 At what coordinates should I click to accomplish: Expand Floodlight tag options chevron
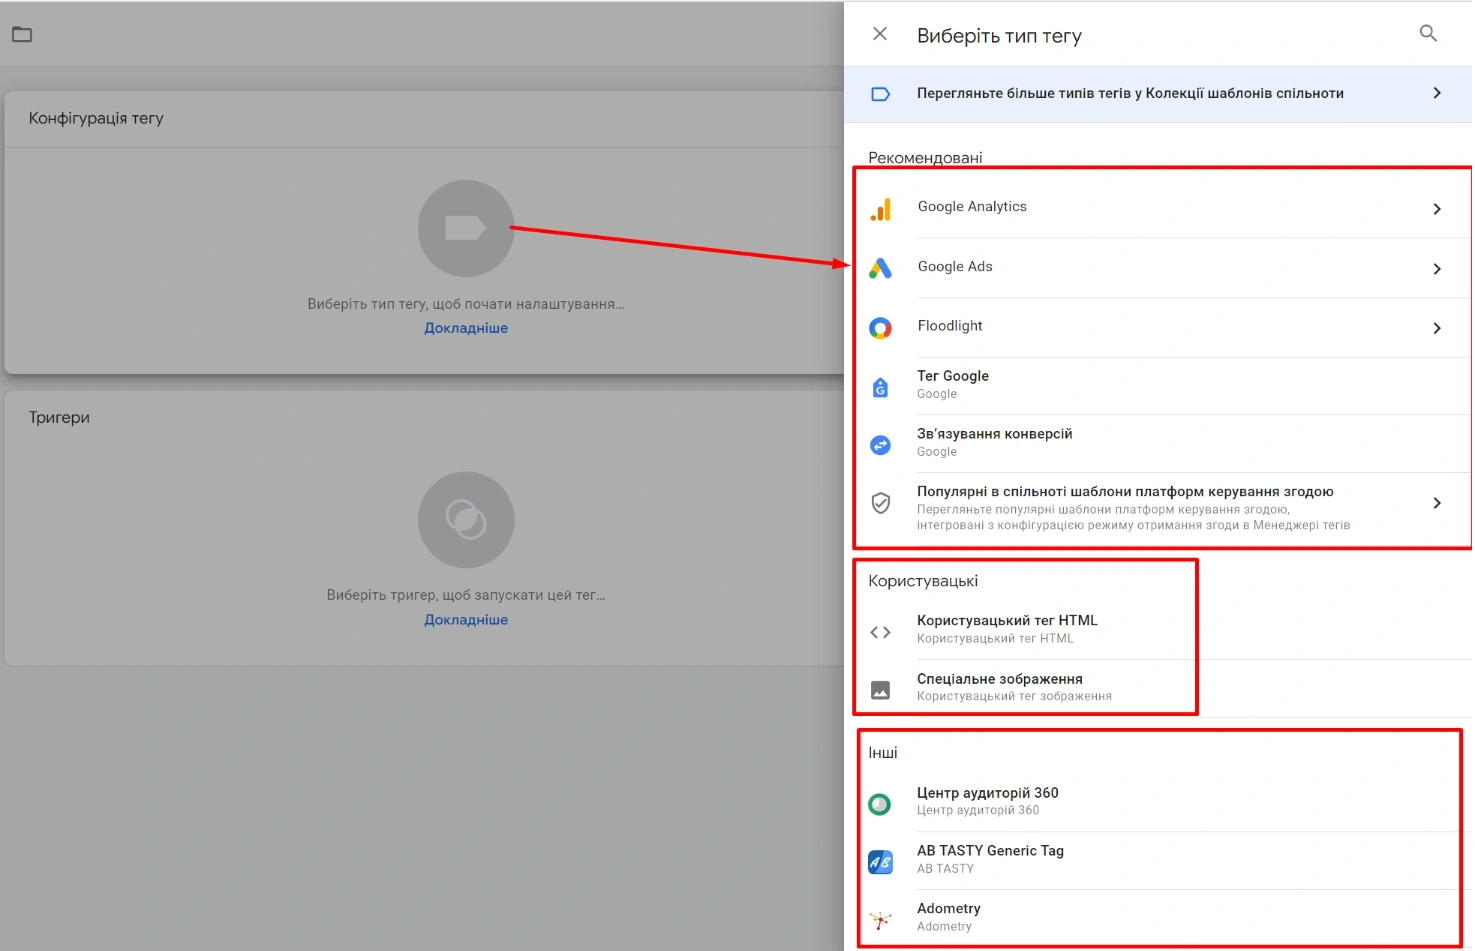pos(1436,328)
